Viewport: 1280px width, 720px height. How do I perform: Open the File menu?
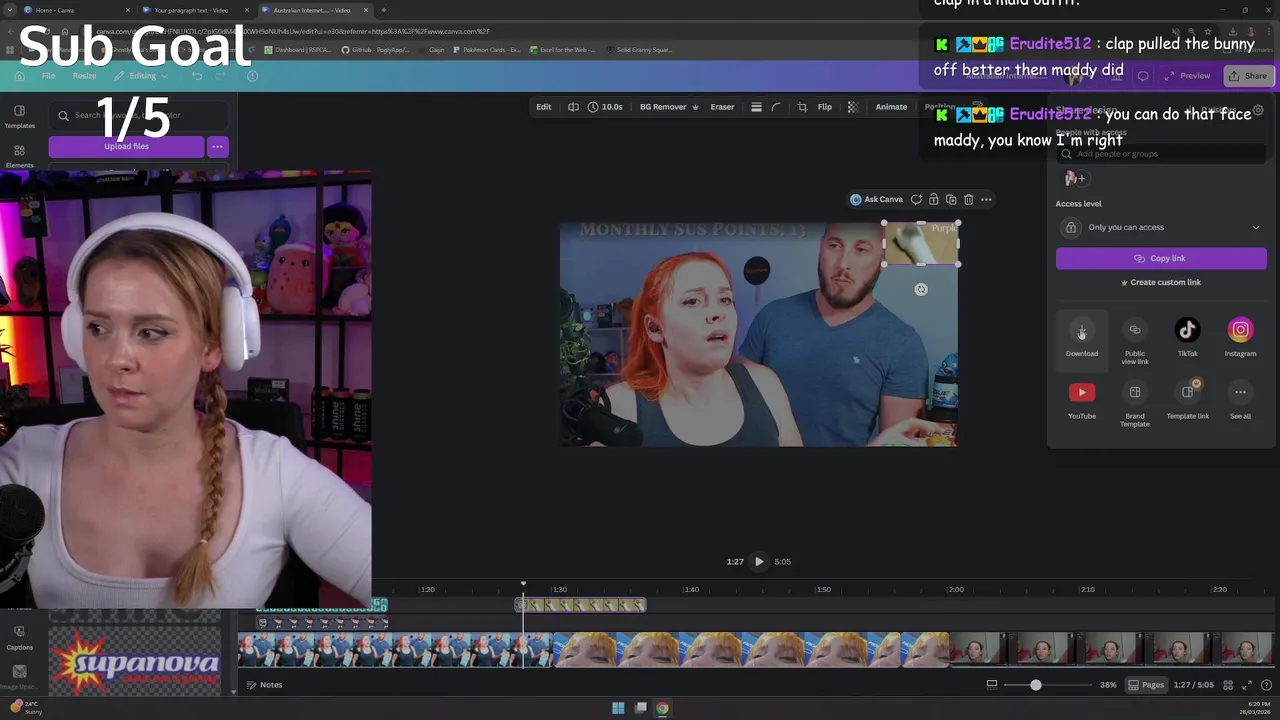click(x=48, y=76)
